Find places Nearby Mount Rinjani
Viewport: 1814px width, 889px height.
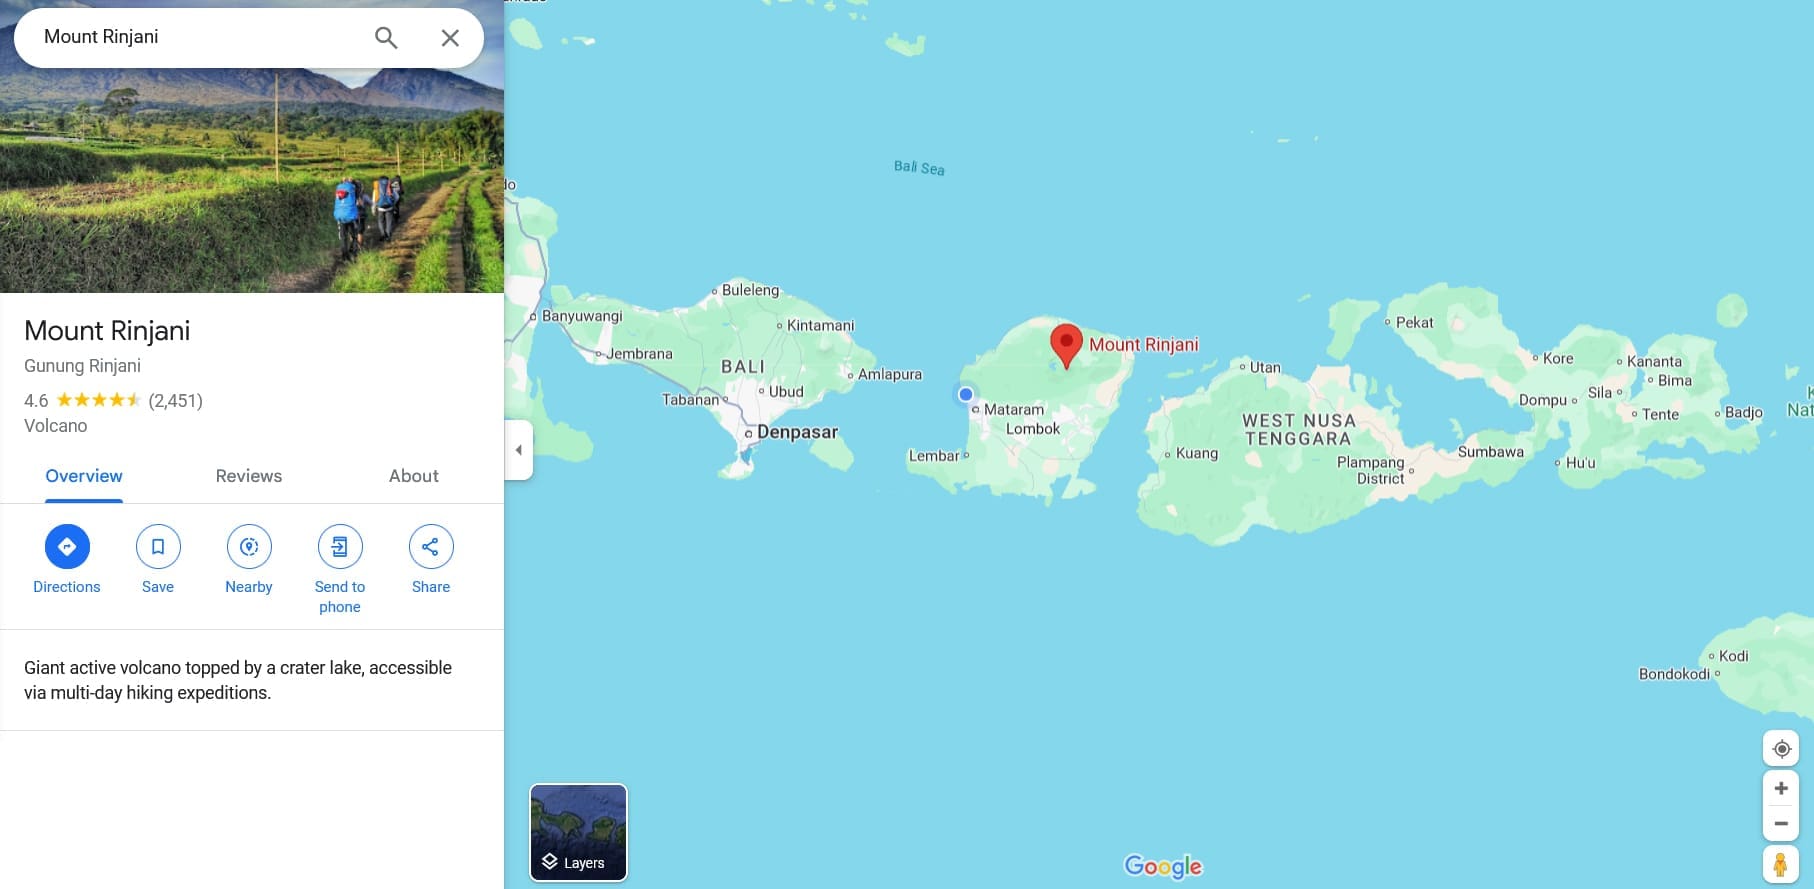[x=249, y=560]
